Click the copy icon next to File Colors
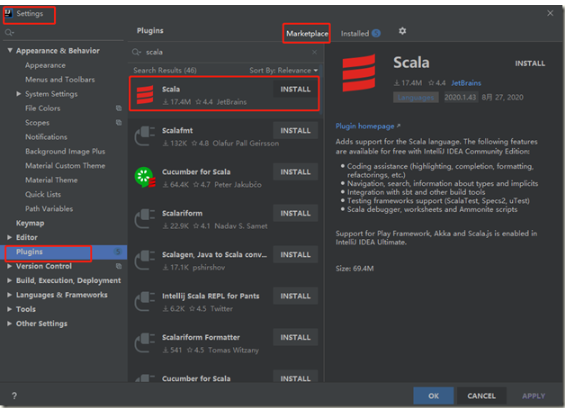 pos(119,108)
